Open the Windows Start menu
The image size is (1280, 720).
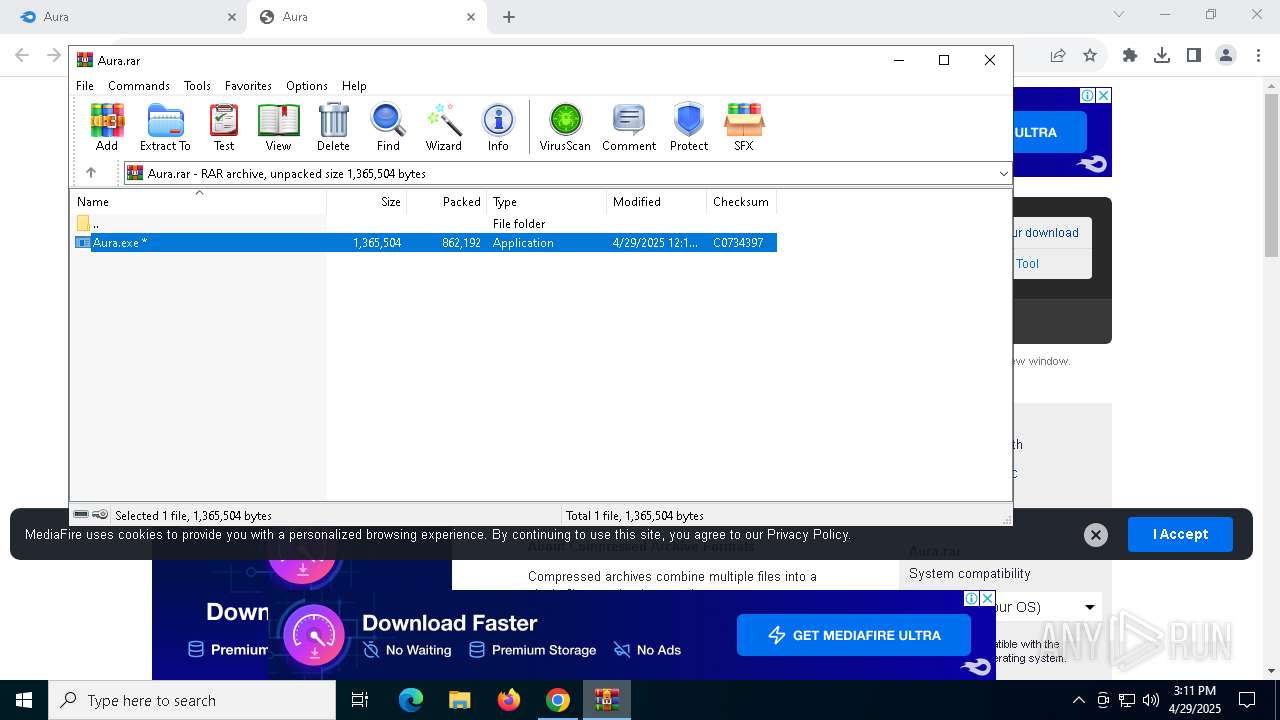pyautogui.click(x=24, y=700)
